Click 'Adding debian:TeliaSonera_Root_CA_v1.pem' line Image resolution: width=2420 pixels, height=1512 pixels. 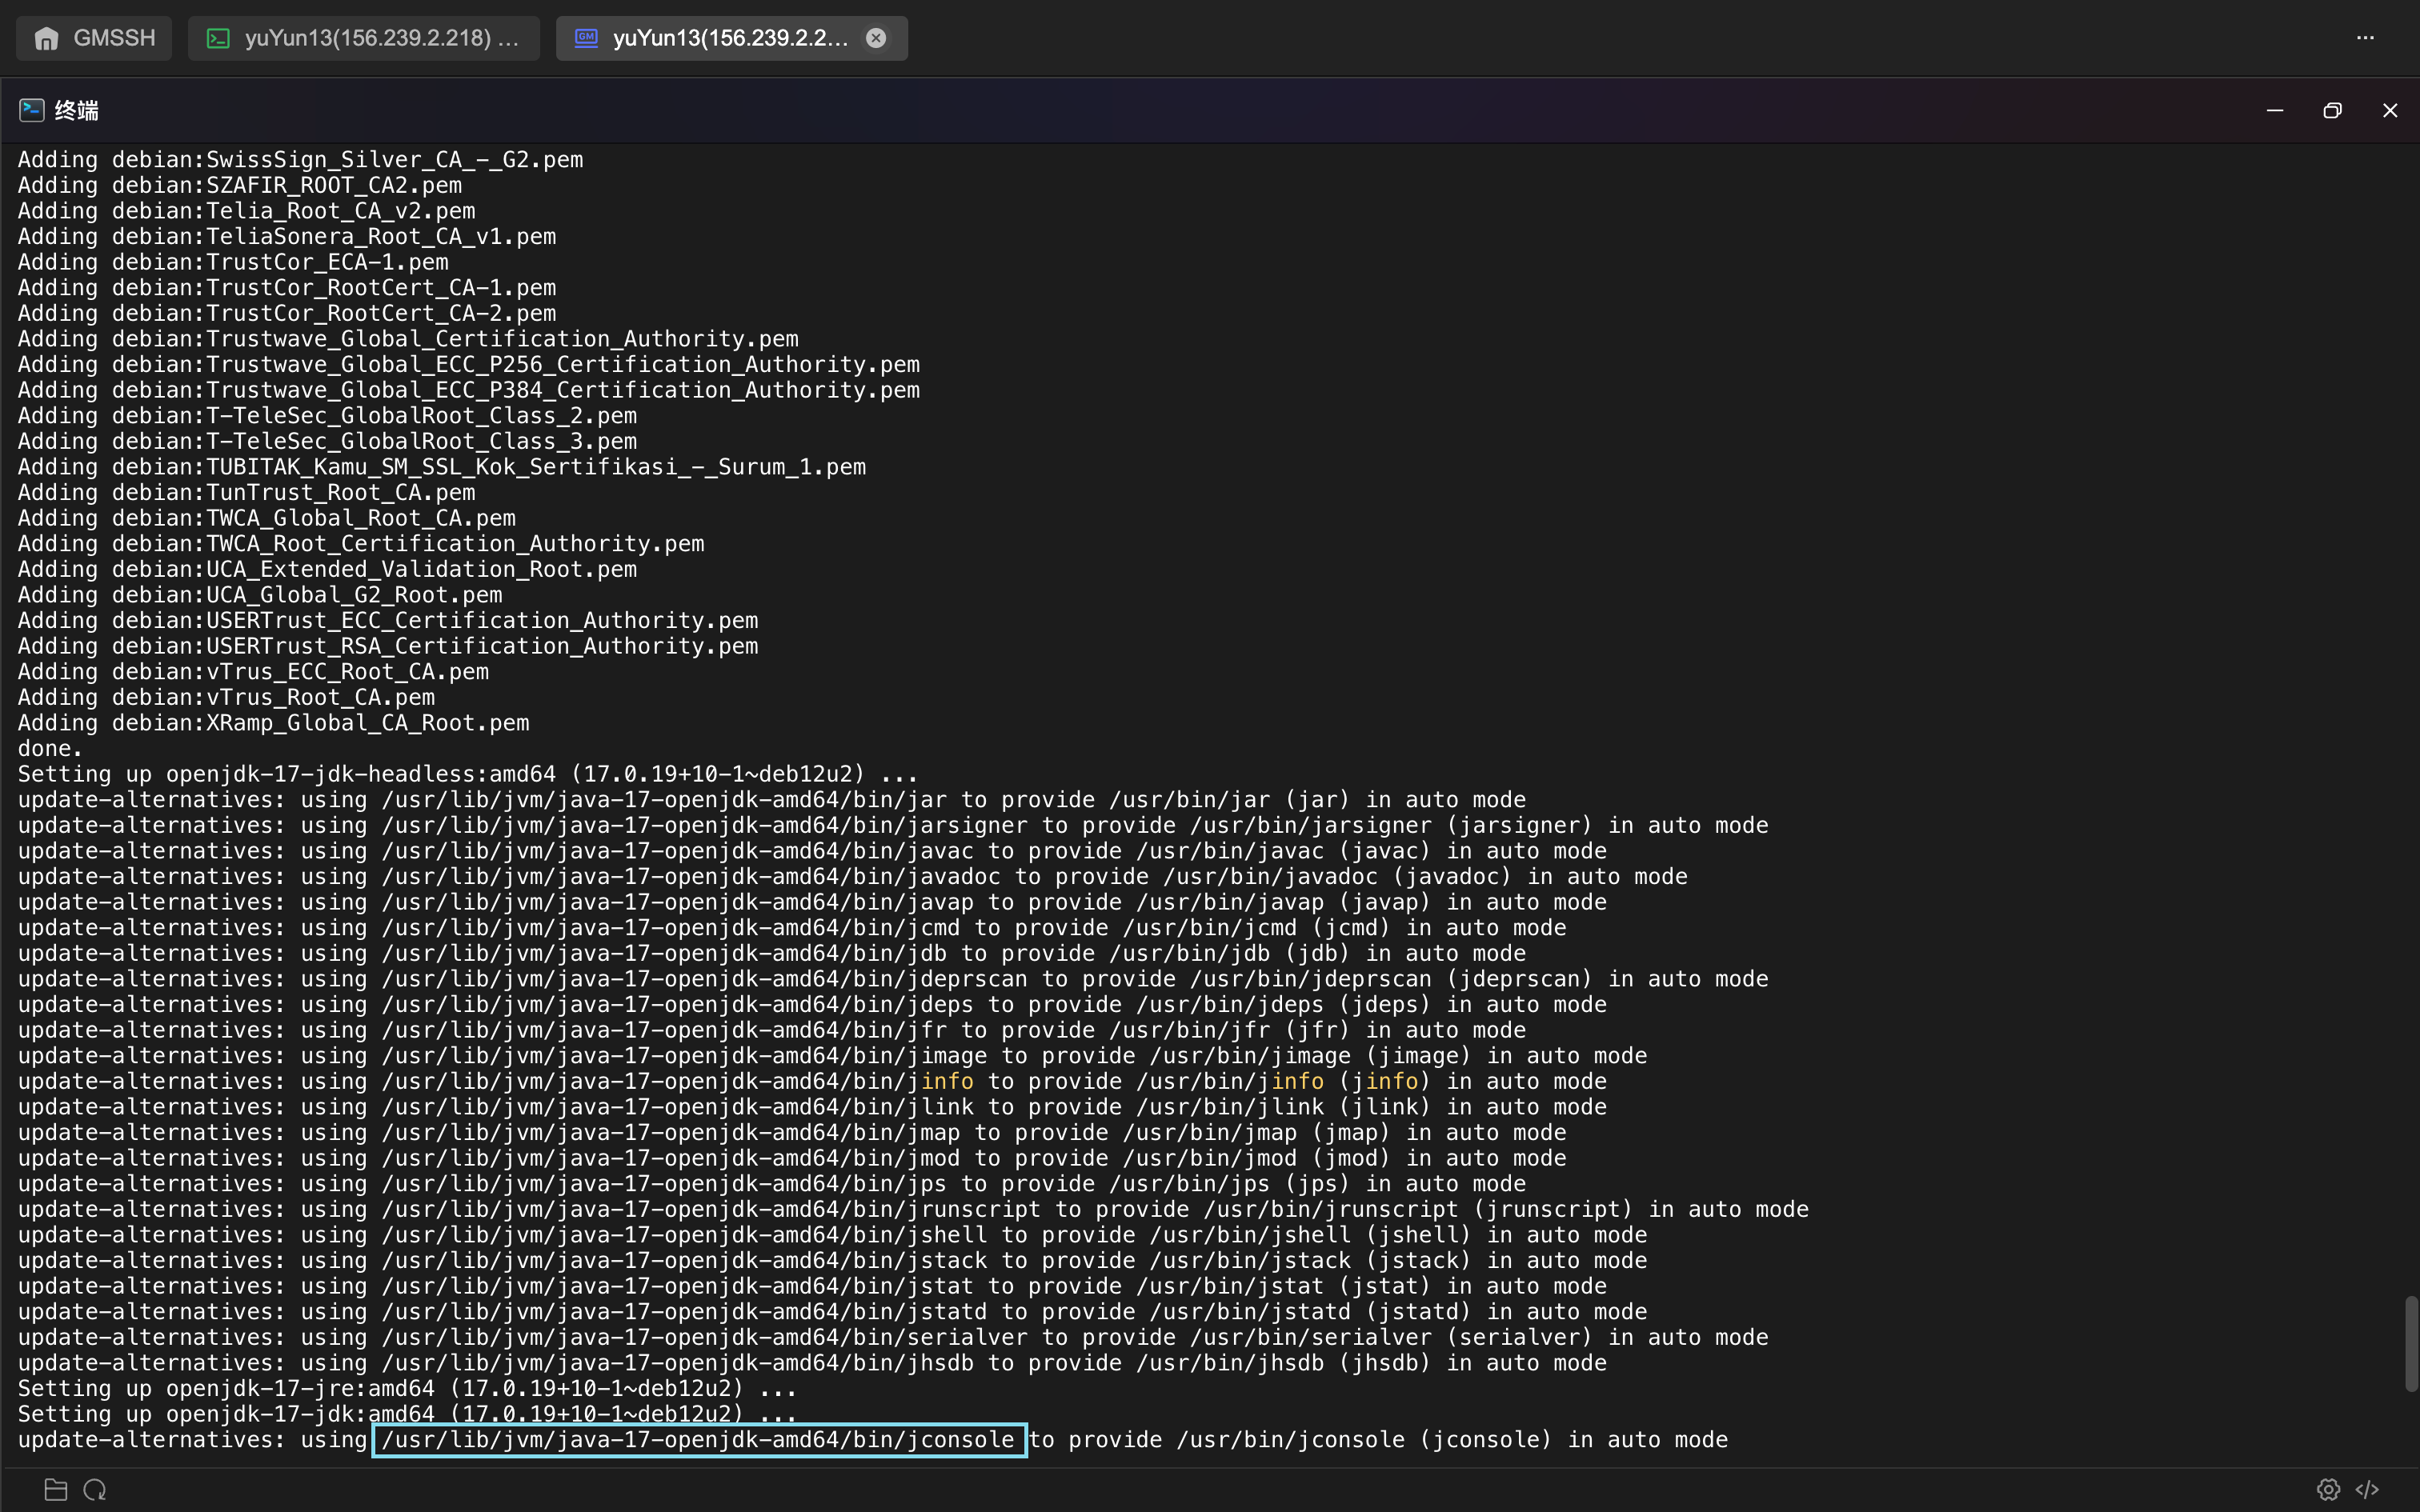tap(287, 237)
